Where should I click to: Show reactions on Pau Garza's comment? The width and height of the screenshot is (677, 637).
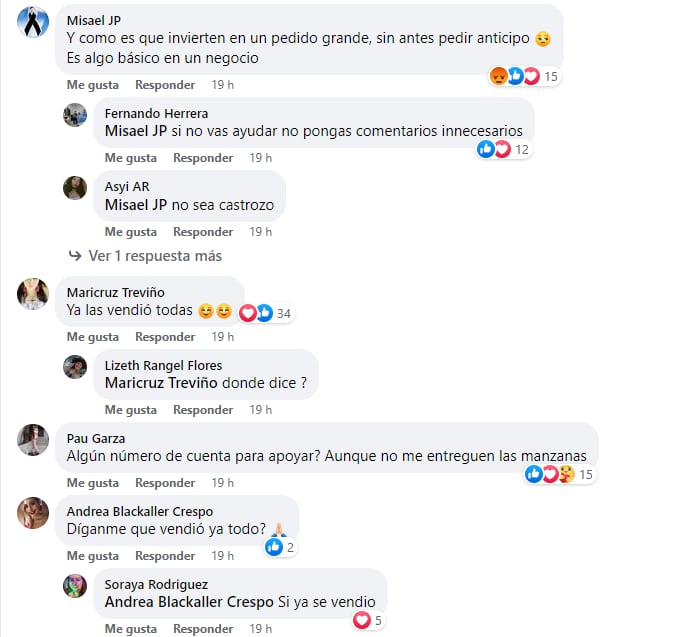pyautogui.click(x=560, y=474)
